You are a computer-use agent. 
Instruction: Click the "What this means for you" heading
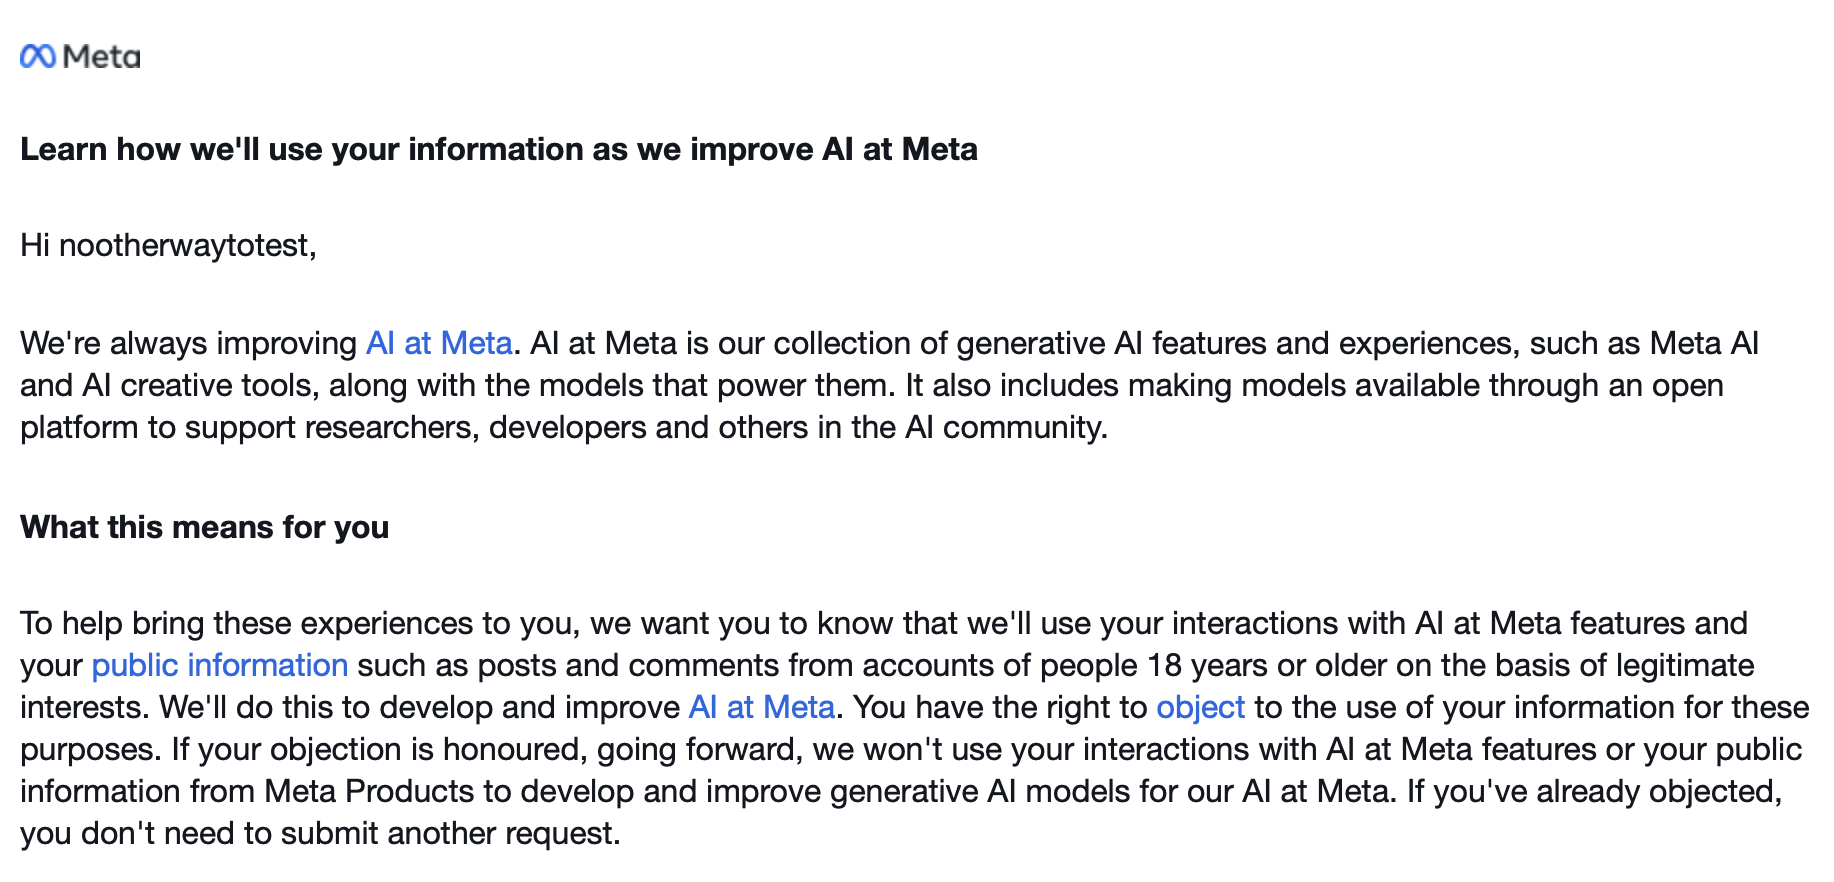(x=205, y=527)
